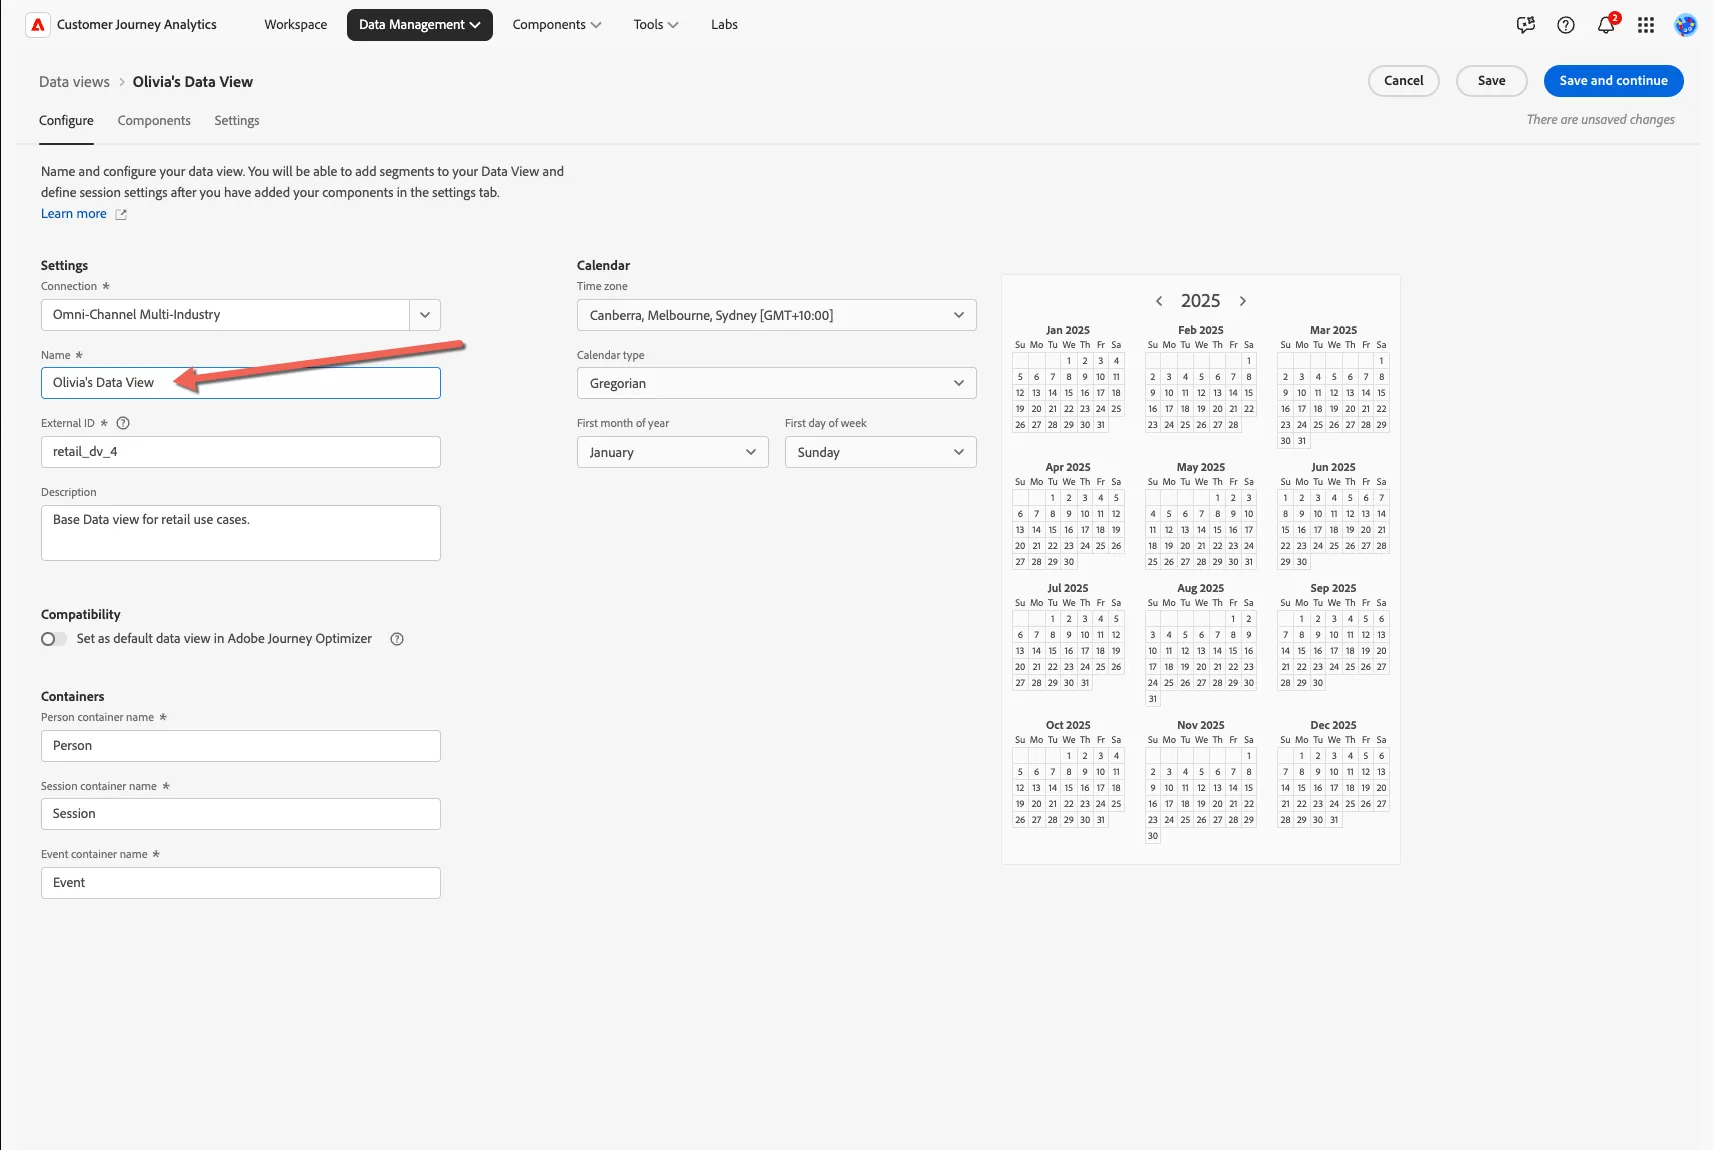Open First month of year dropdown
Viewport: 1714px width, 1150px height.
672,452
